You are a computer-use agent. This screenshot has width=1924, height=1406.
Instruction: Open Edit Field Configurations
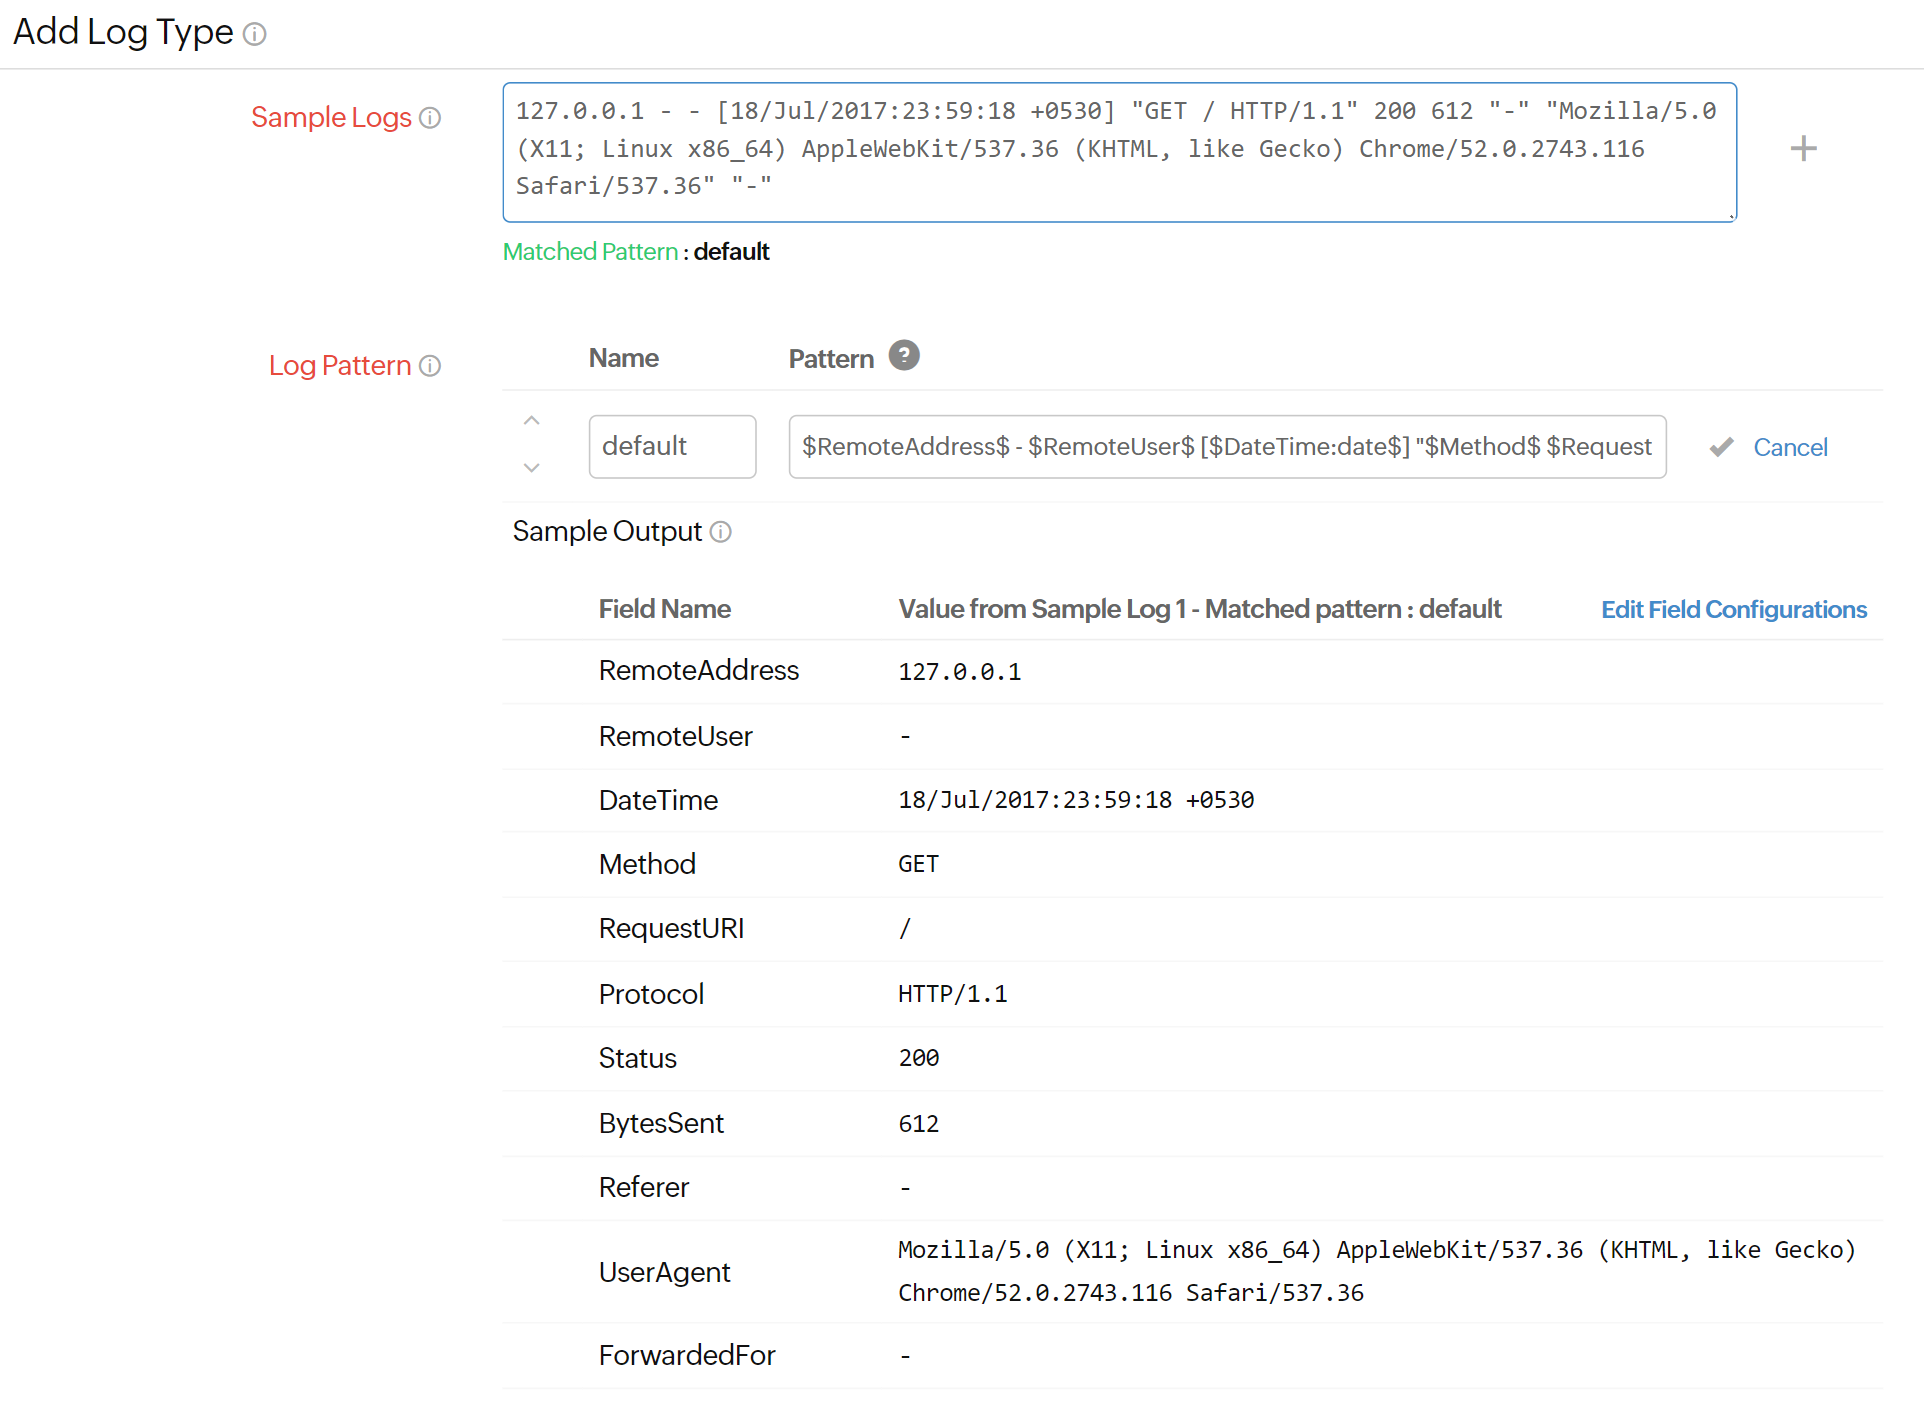(1733, 609)
